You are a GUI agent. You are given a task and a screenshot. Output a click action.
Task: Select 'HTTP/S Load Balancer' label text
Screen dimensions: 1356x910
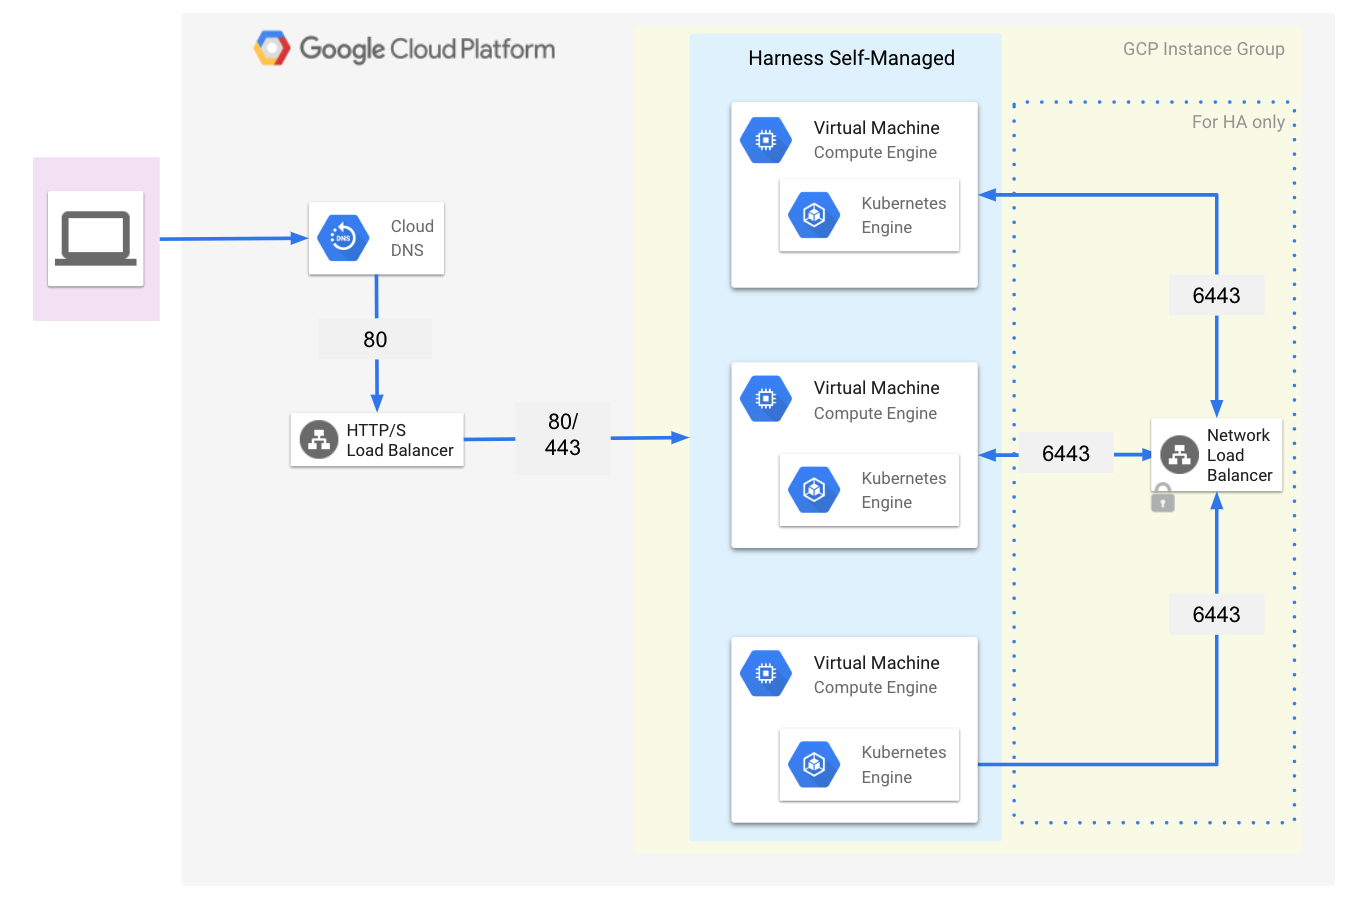[x=400, y=440]
